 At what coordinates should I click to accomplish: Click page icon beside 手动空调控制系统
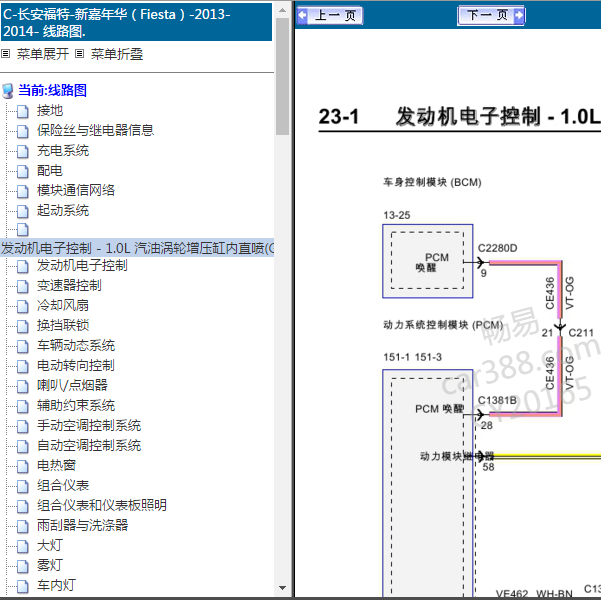point(23,426)
